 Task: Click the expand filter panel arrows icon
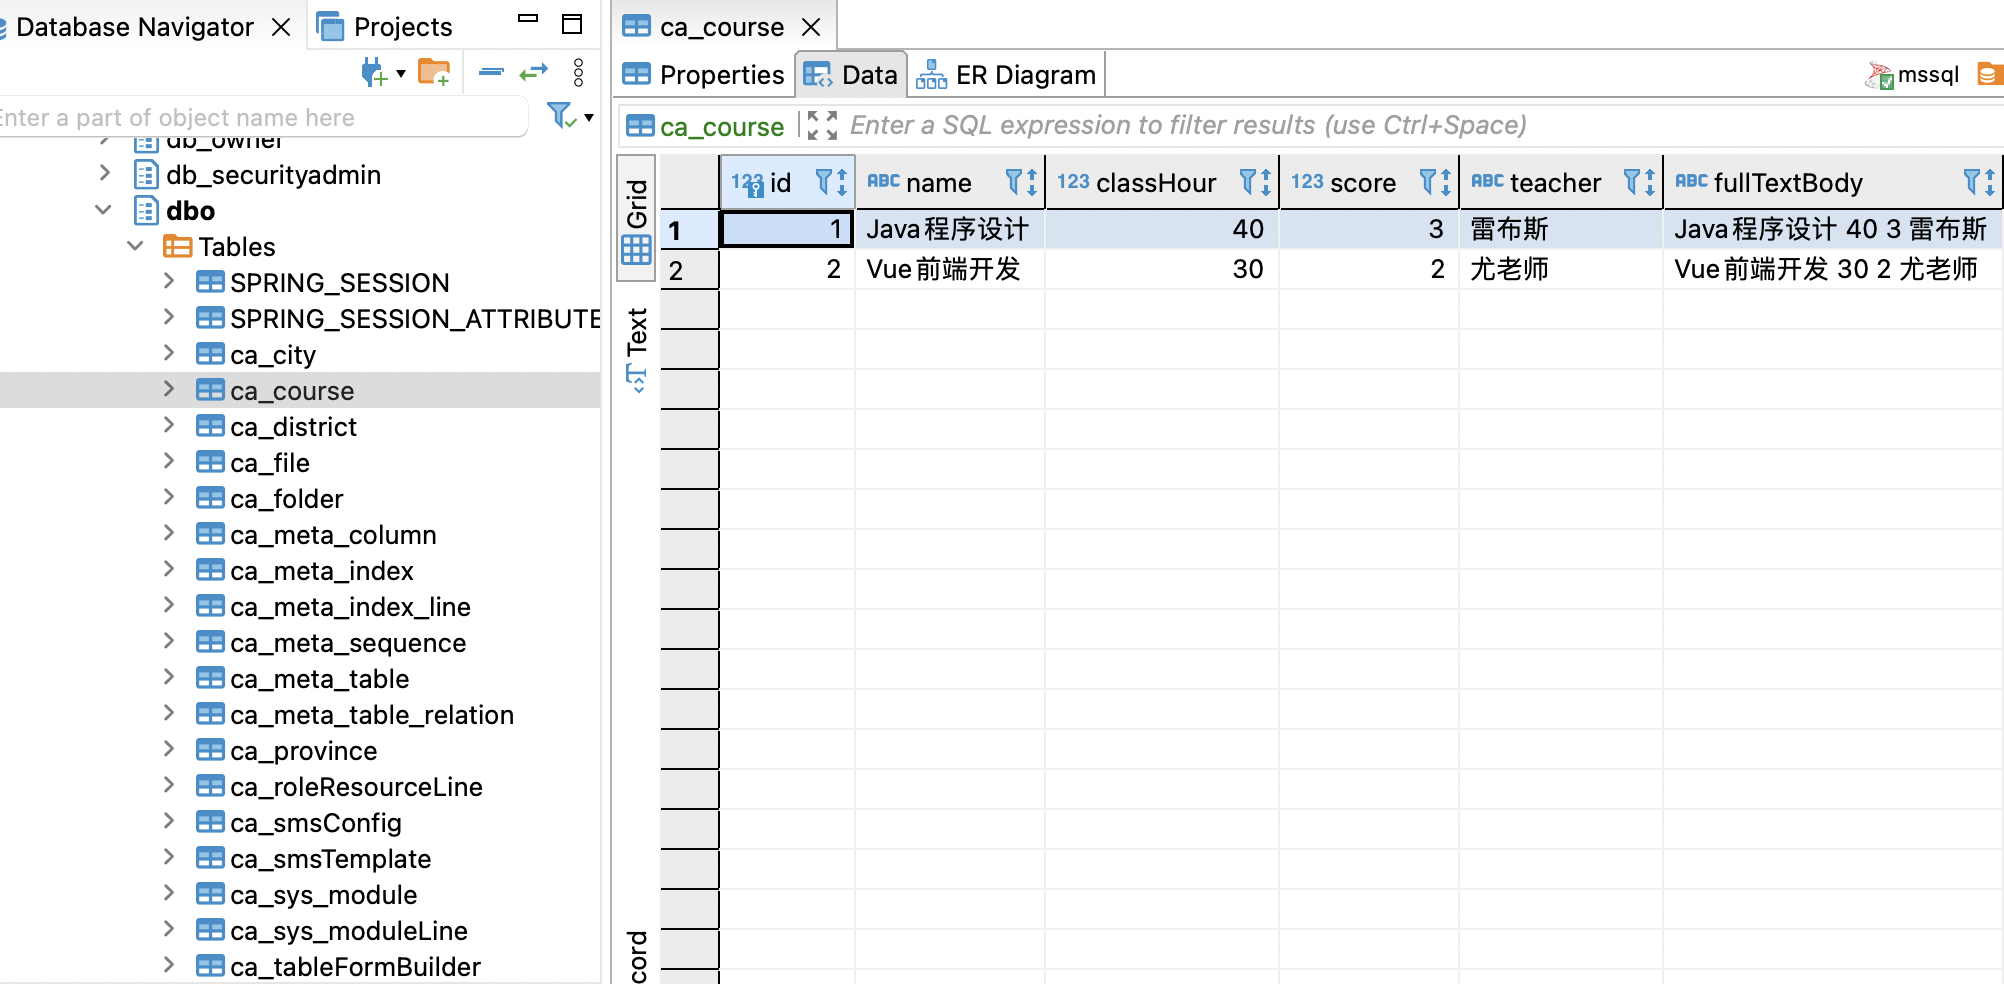(822, 126)
